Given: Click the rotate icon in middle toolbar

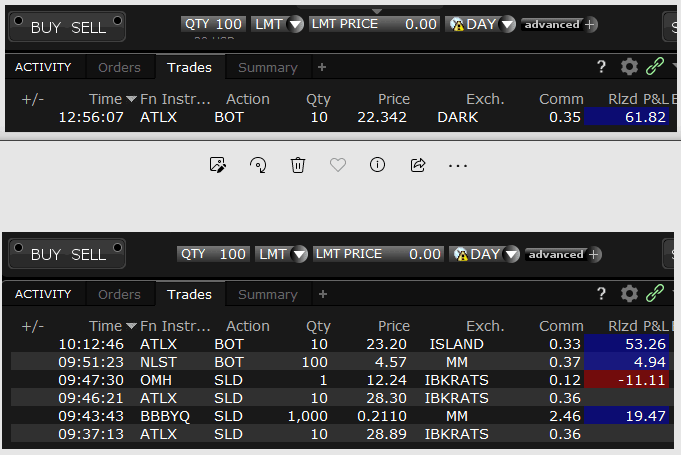Looking at the screenshot, I should (257, 165).
